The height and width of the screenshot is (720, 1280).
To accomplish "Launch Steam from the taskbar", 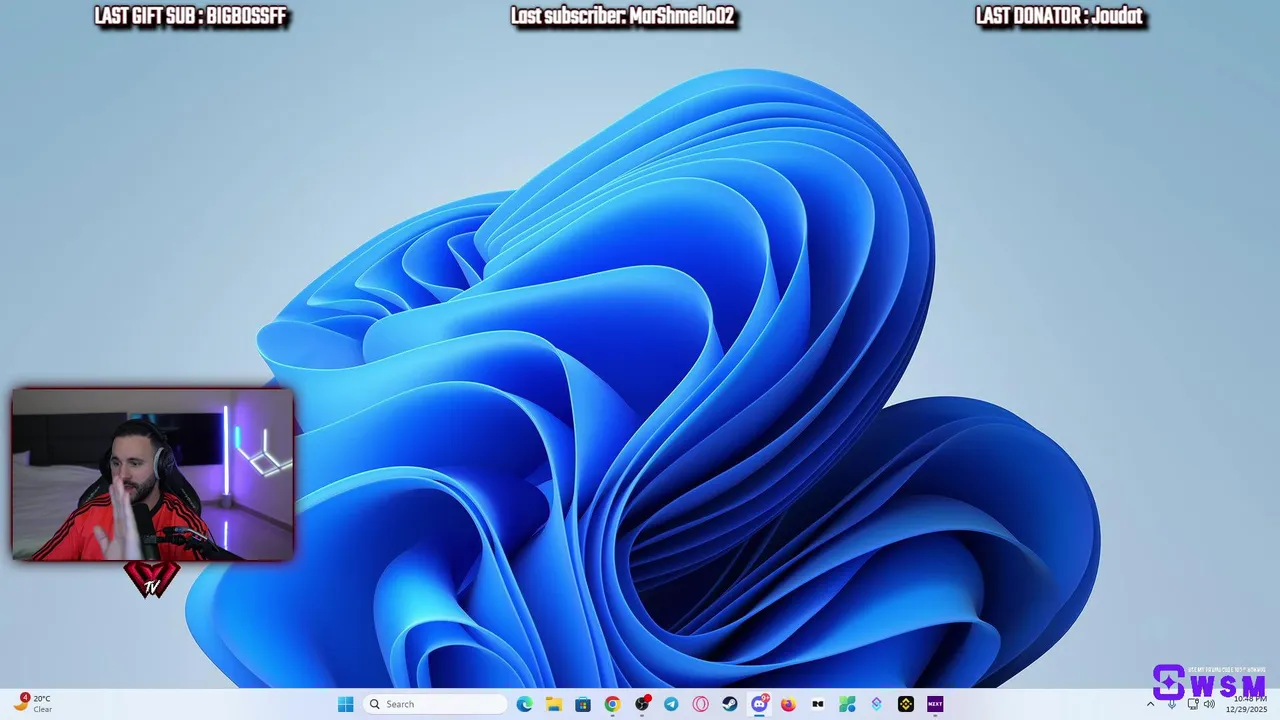I will [730, 704].
